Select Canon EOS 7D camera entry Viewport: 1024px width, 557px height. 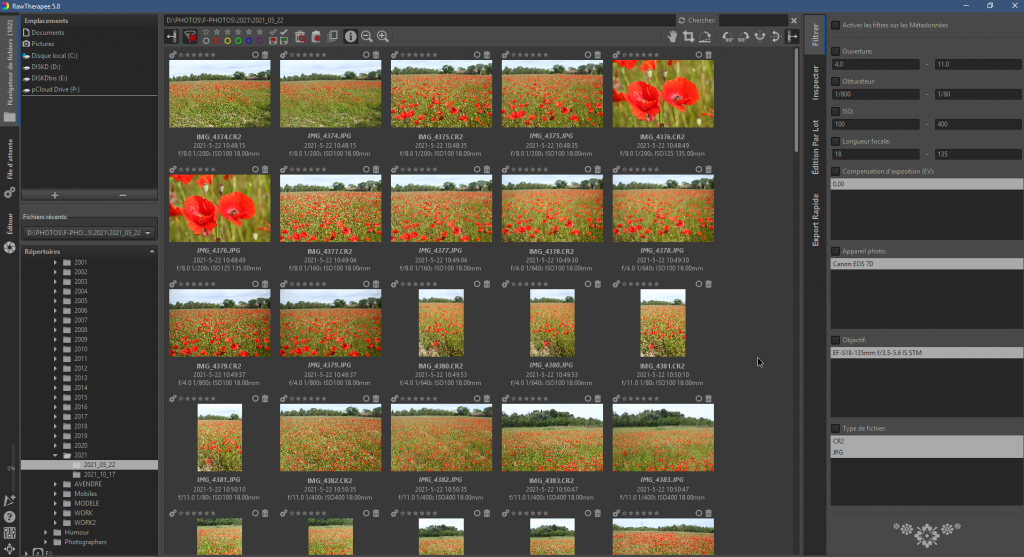click(926, 264)
